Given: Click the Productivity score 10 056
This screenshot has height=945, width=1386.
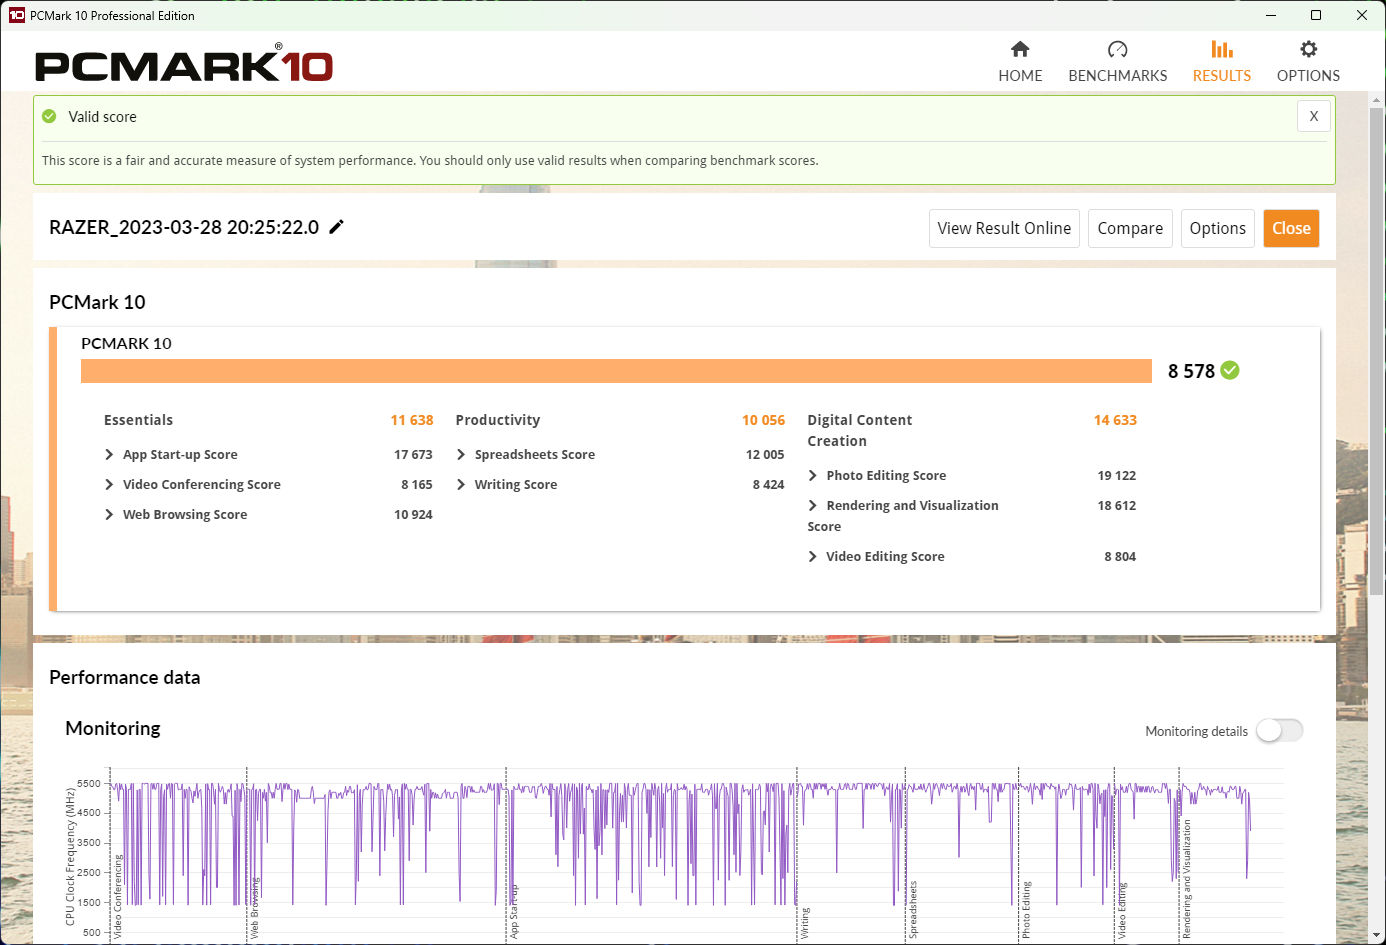Looking at the screenshot, I should tap(763, 420).
